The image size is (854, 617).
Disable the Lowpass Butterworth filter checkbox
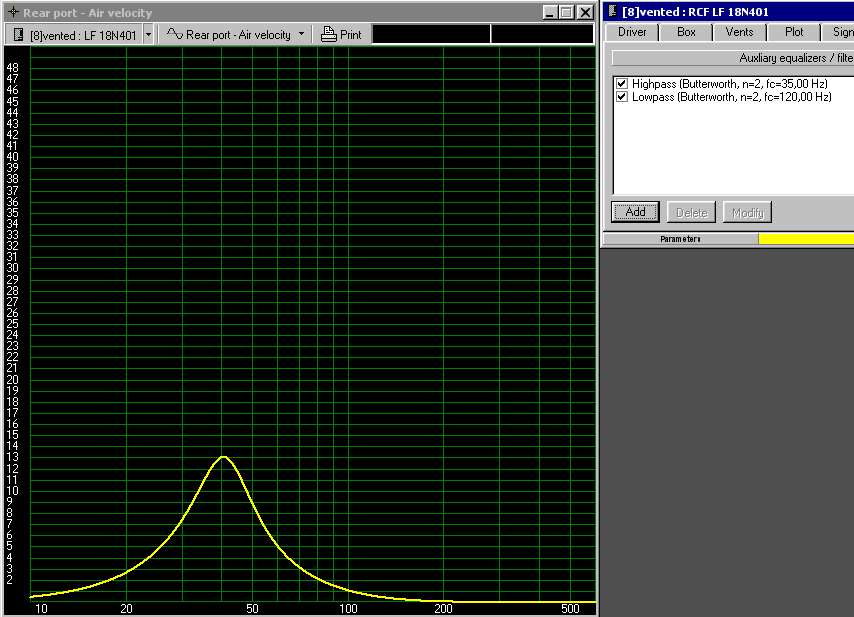[623, 97]
